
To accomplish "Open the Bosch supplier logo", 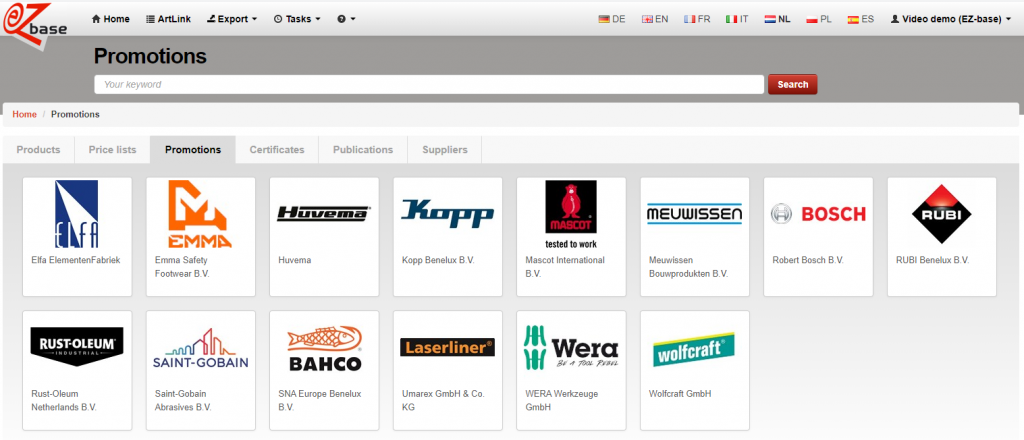I will (x=818, y=214).
